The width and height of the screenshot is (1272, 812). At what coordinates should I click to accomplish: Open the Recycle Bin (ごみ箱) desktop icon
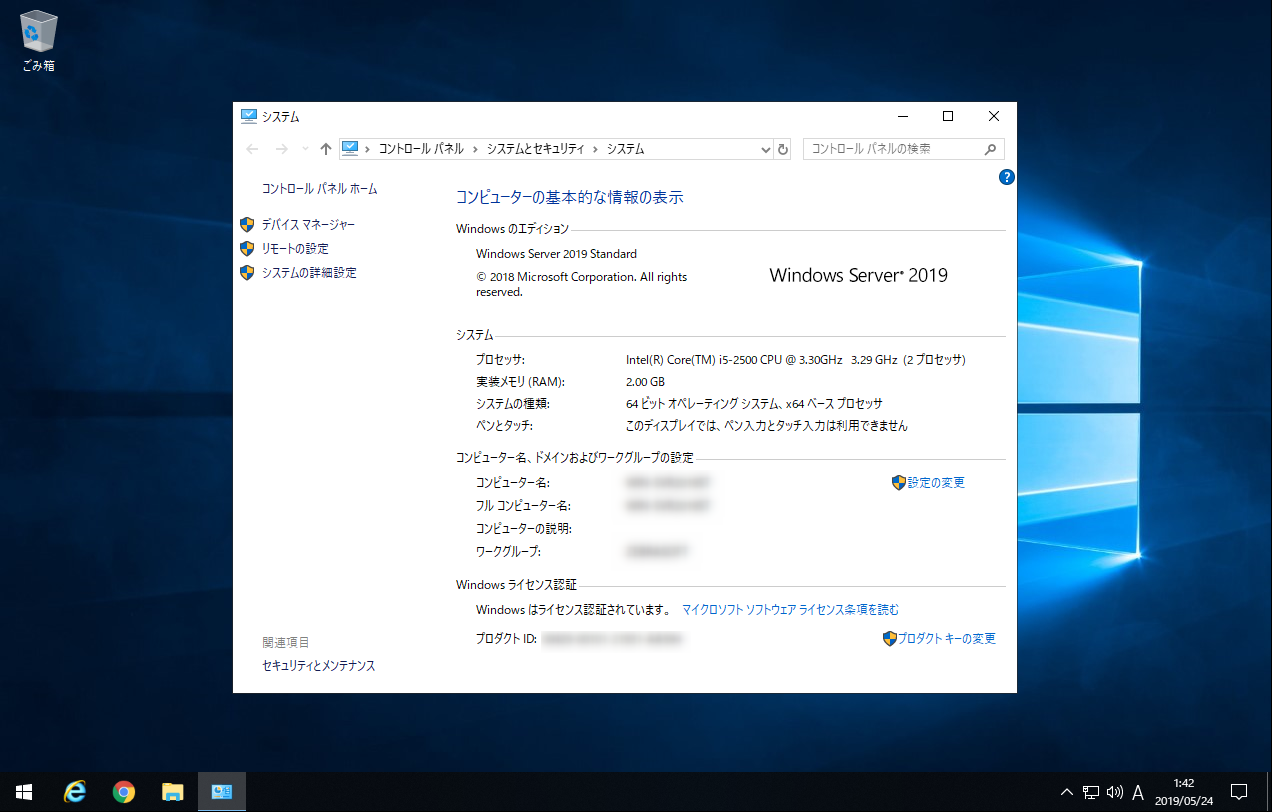click(38, 40)
